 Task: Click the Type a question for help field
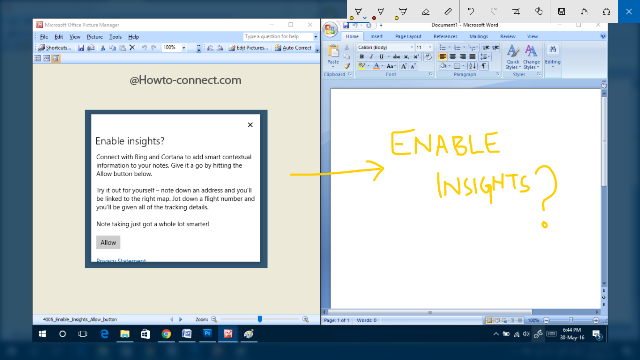tap(278, 36)
